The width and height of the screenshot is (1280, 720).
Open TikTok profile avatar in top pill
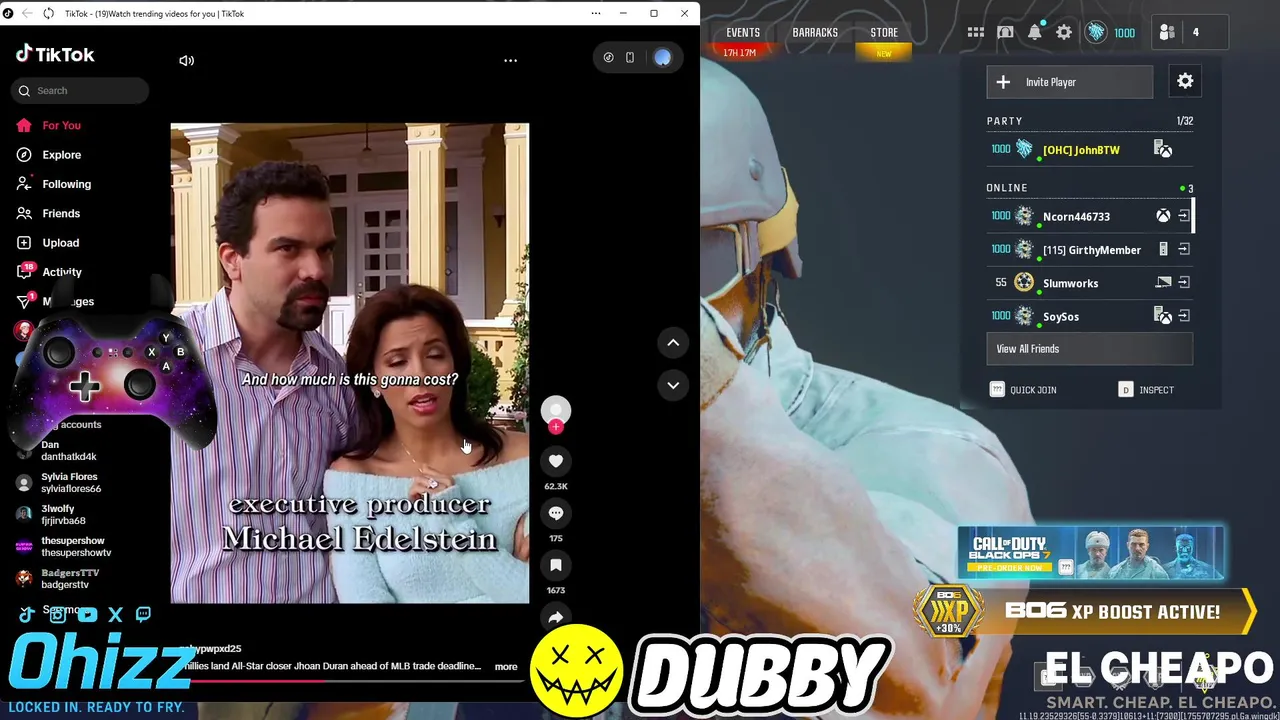pos(662,58)
